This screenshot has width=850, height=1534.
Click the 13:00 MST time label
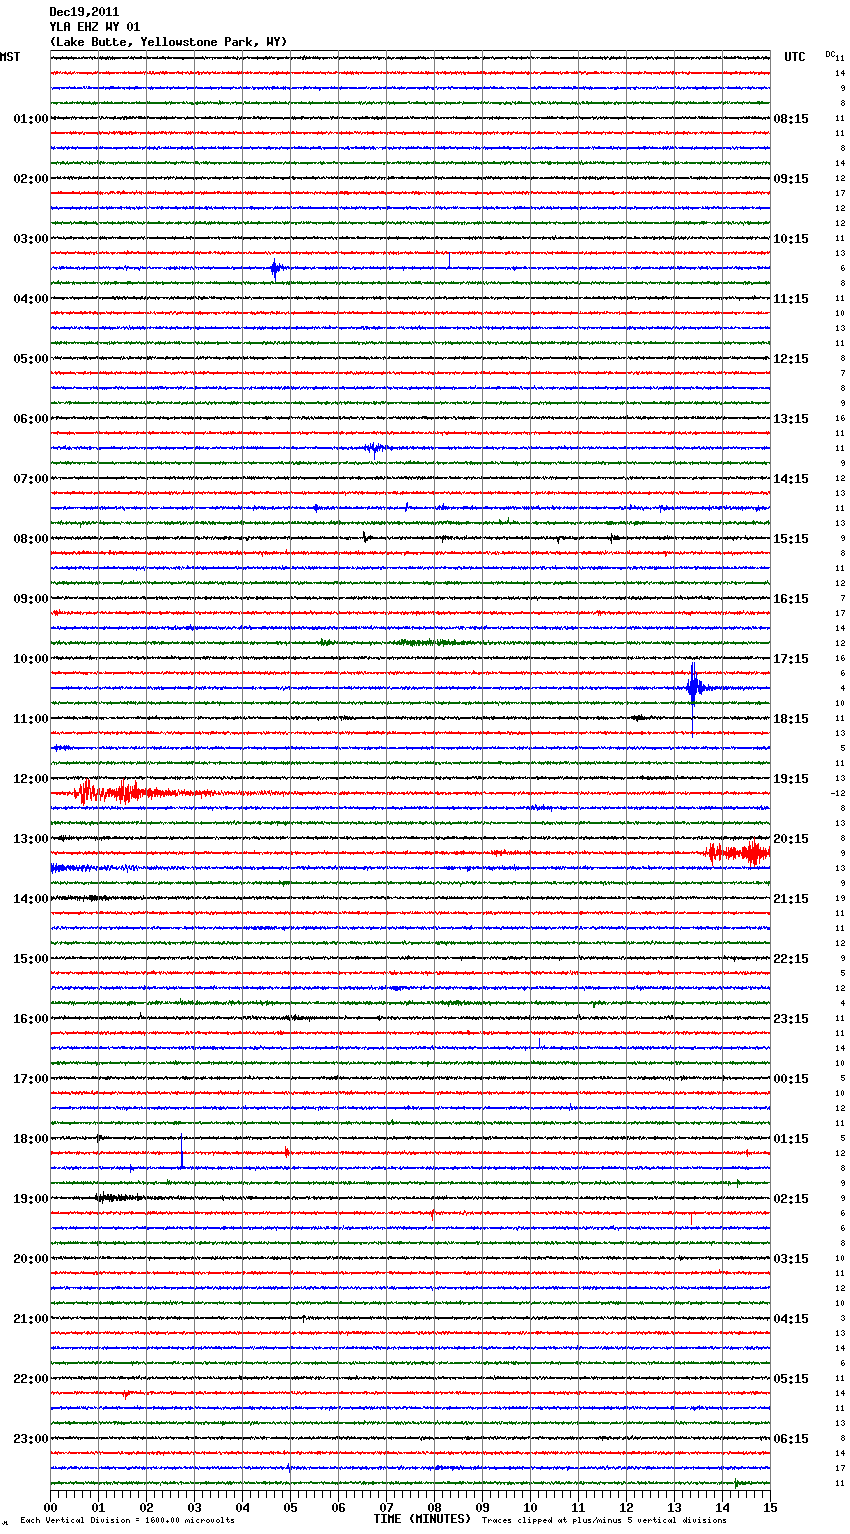click(x=31, y=839)
